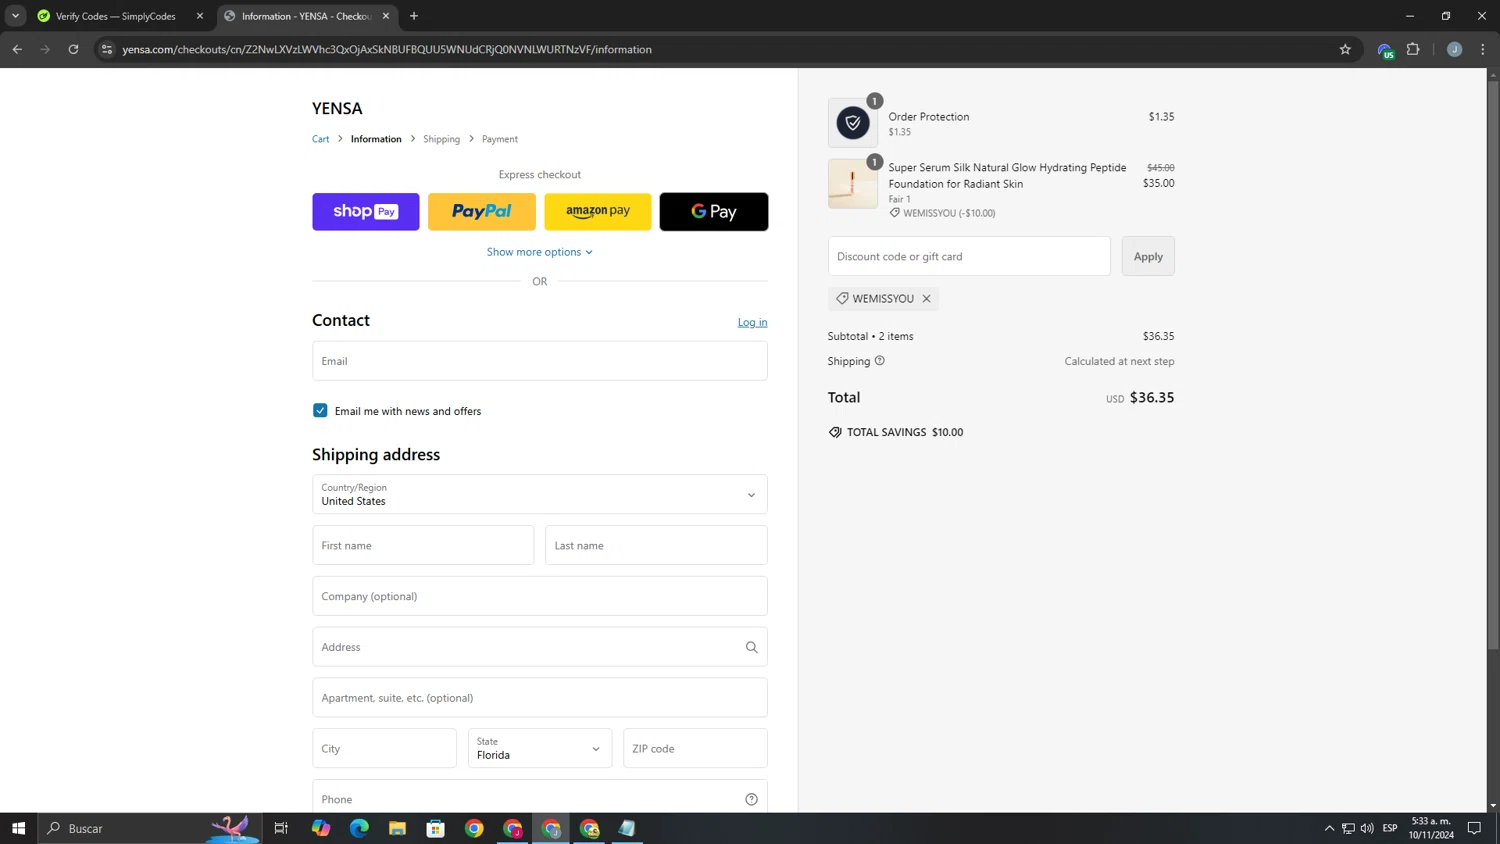This screenshot has height=844, width=1500.
Task: Open File Explorer from the taskbar
Action: click(397, 828)
